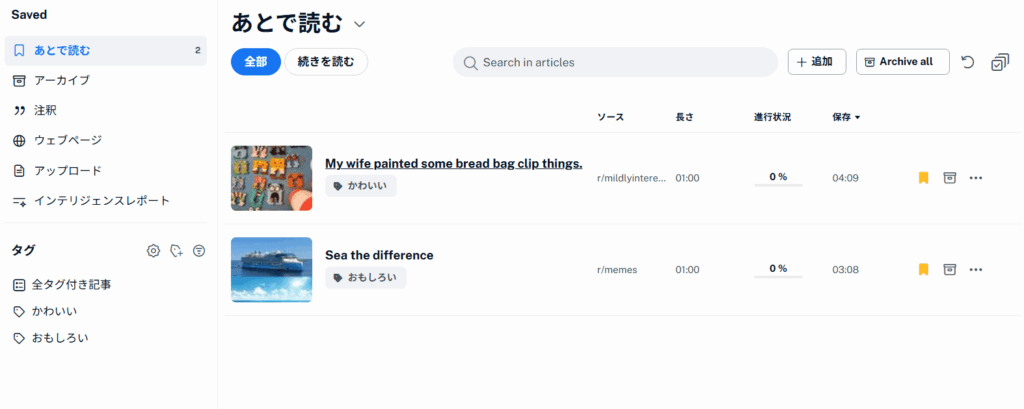
Task: Open the アーカイブ section
Action: point(62,80)
